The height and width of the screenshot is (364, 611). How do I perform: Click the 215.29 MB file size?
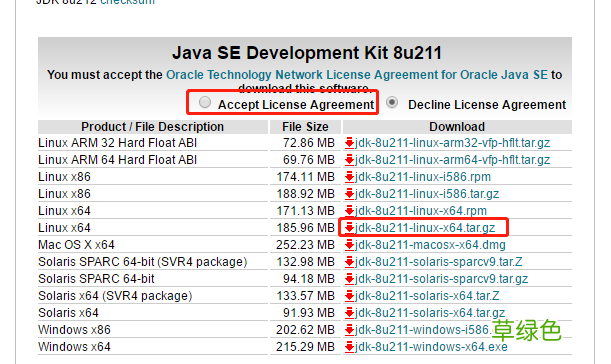[306, 347]
